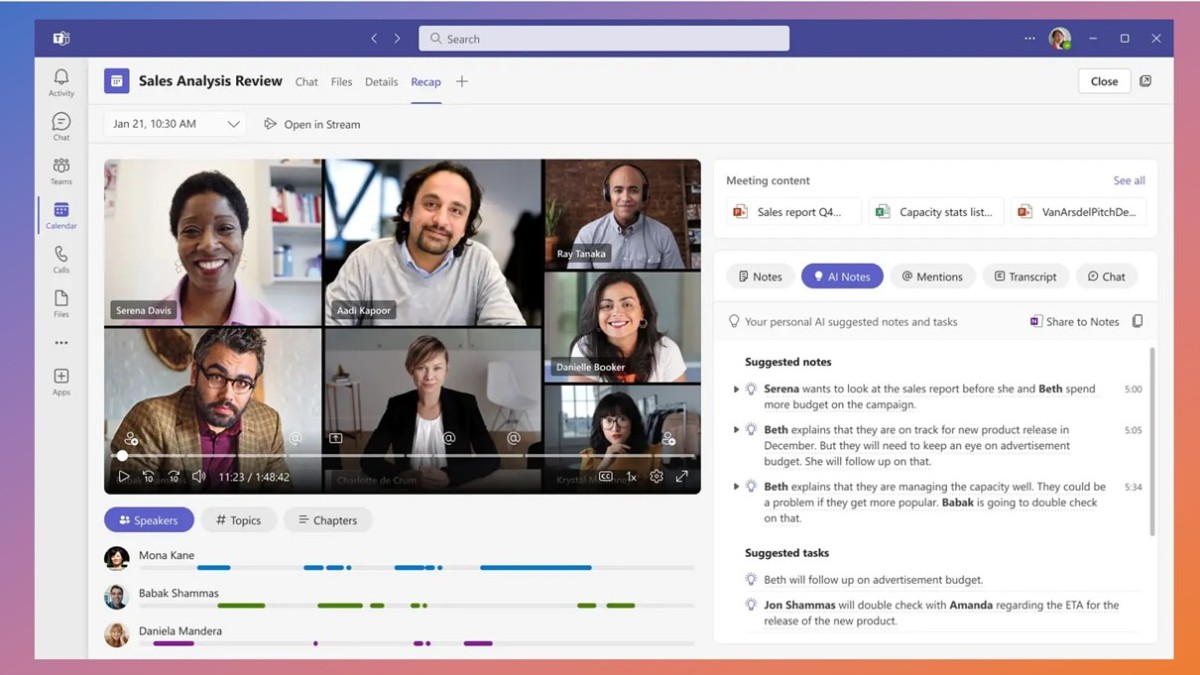The image size is (1200, 675).
Task: Expand the Serena suggested note
Action: coord(737,389)
